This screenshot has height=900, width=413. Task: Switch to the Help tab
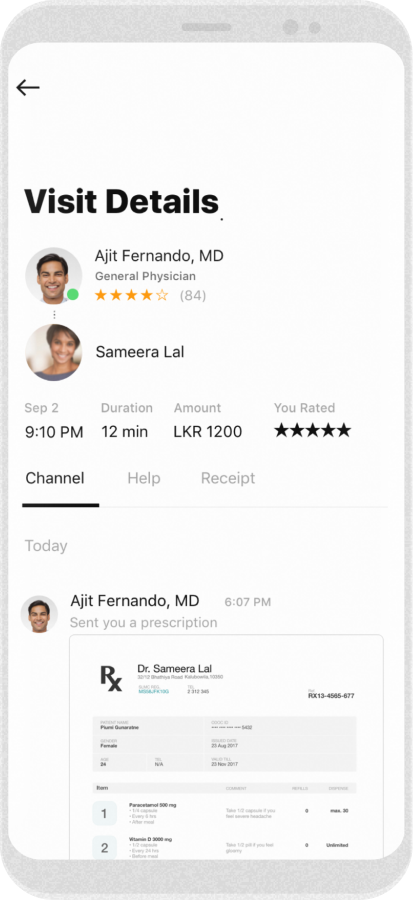click(x=144, y=478)
